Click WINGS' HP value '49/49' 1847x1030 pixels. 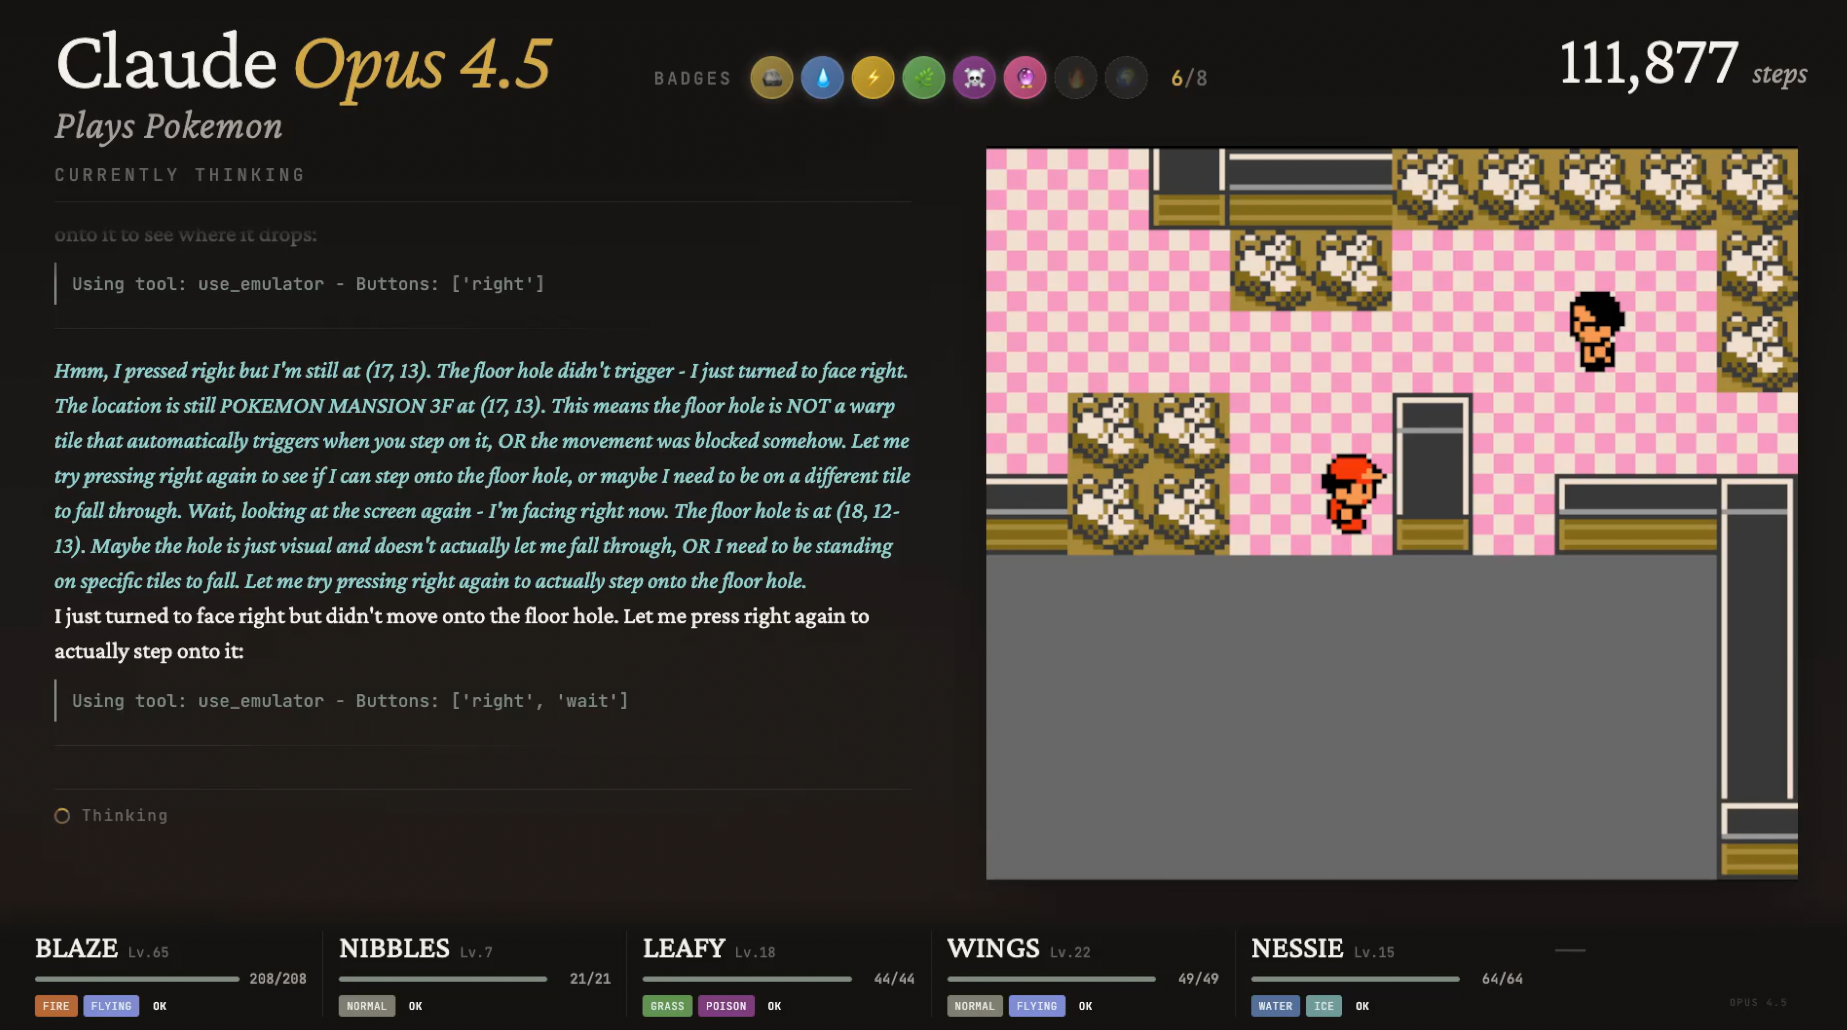[x=1198, y=979]
